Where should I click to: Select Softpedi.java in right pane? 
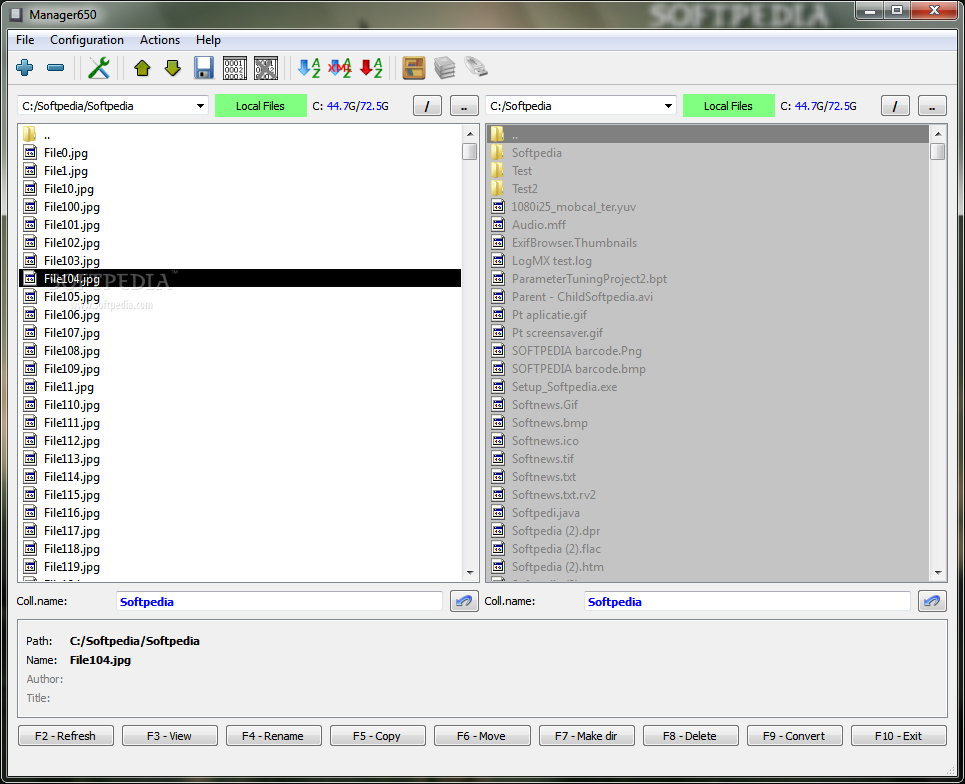pyautogui.click(x=708, y=513)
